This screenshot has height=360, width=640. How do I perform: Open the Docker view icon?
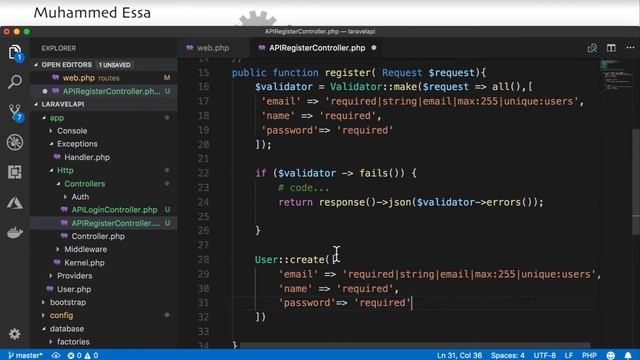point(15,233)
